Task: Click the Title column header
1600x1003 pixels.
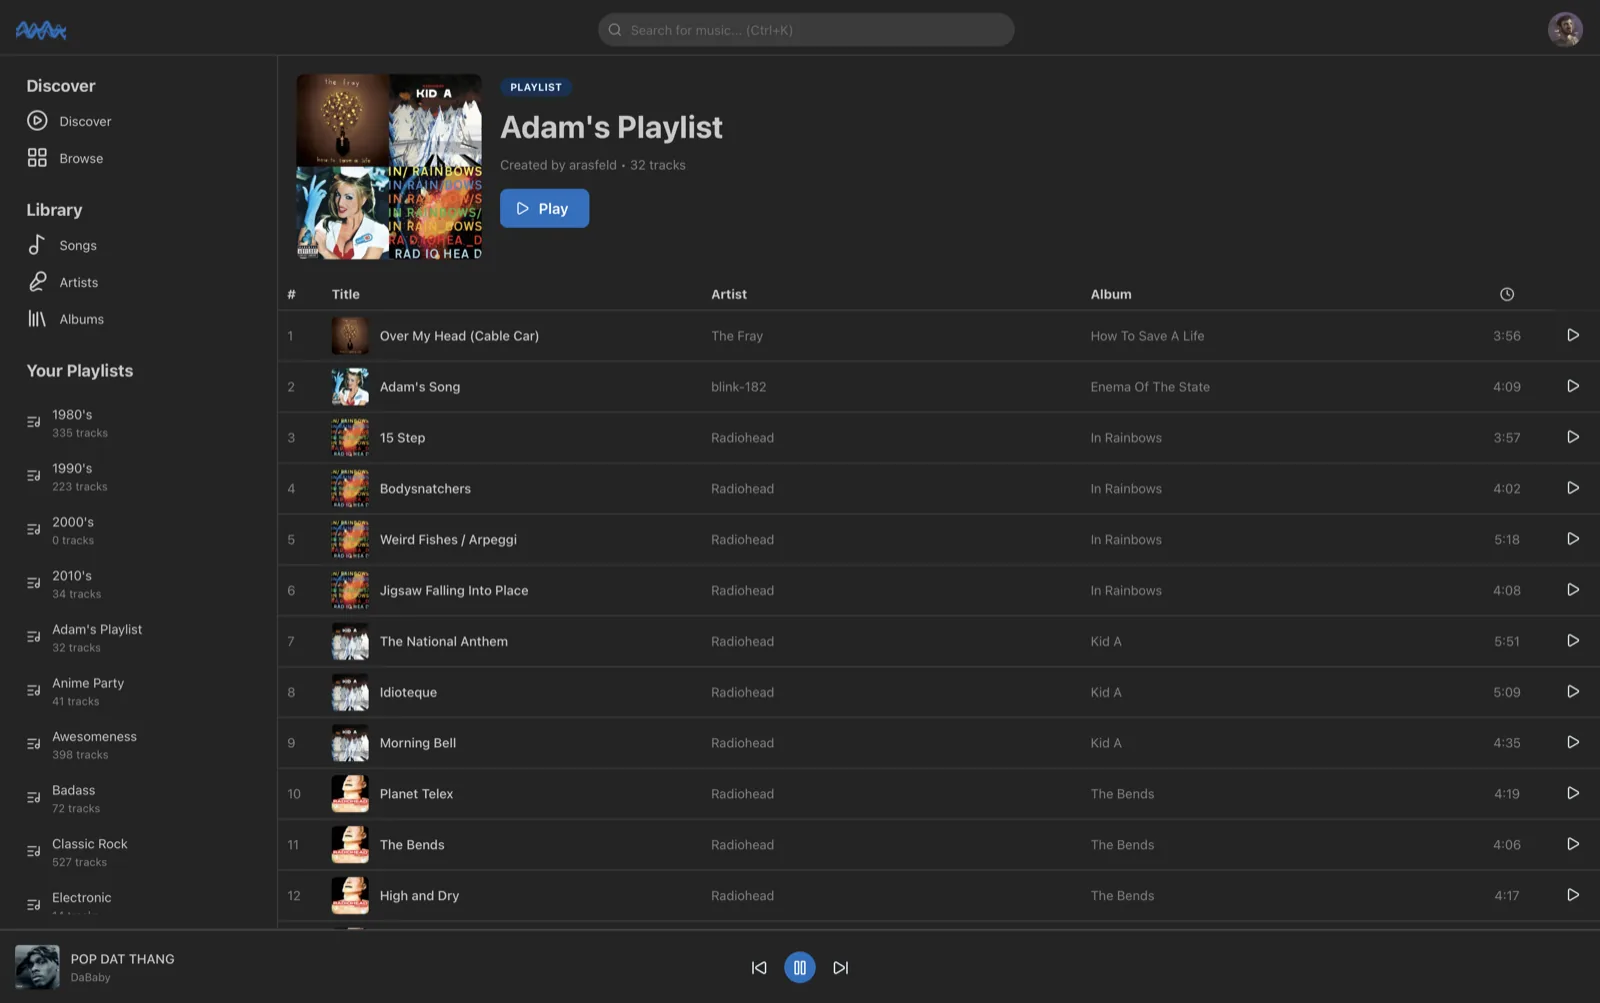Action: (346, 294)
